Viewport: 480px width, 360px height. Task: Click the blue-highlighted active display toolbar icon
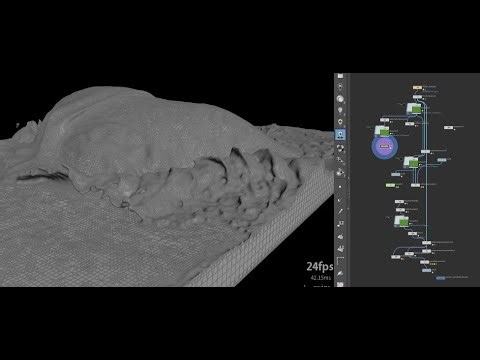(340, 135)
